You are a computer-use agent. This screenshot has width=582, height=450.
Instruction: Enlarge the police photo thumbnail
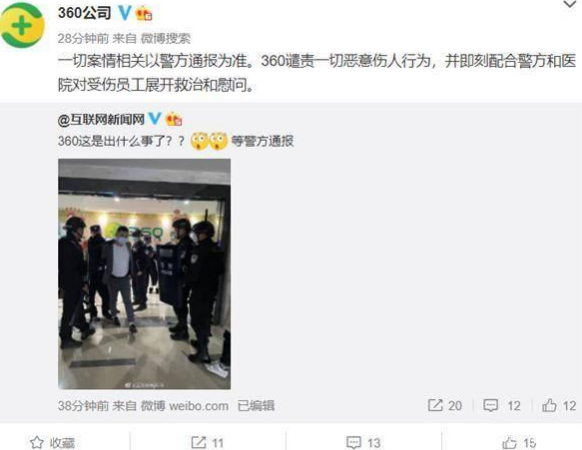click(x=144, y=274)
